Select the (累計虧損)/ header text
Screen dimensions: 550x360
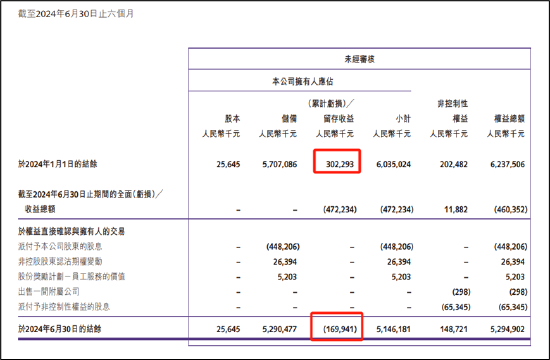(x=331, y=104)
